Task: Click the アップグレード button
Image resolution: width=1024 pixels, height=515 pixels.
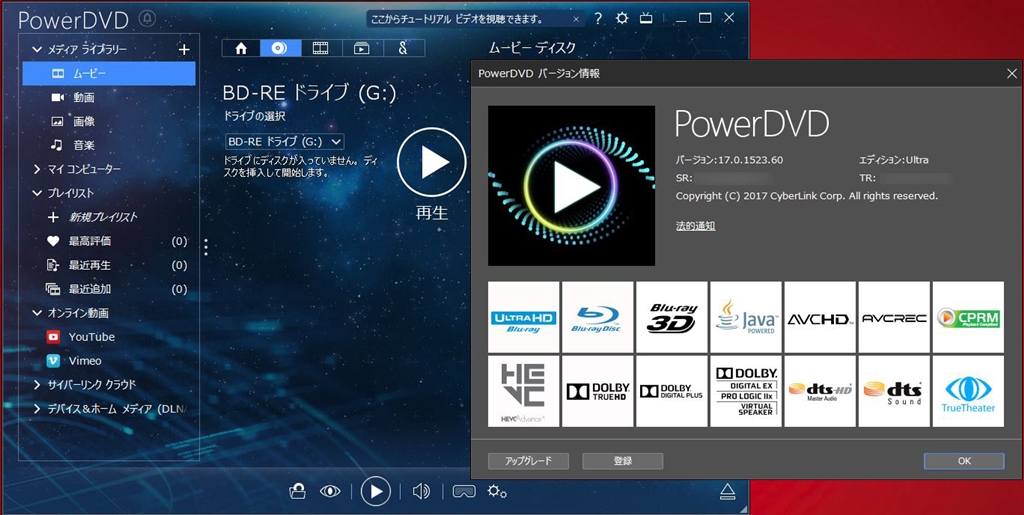Action: click(x=528, y=461)
